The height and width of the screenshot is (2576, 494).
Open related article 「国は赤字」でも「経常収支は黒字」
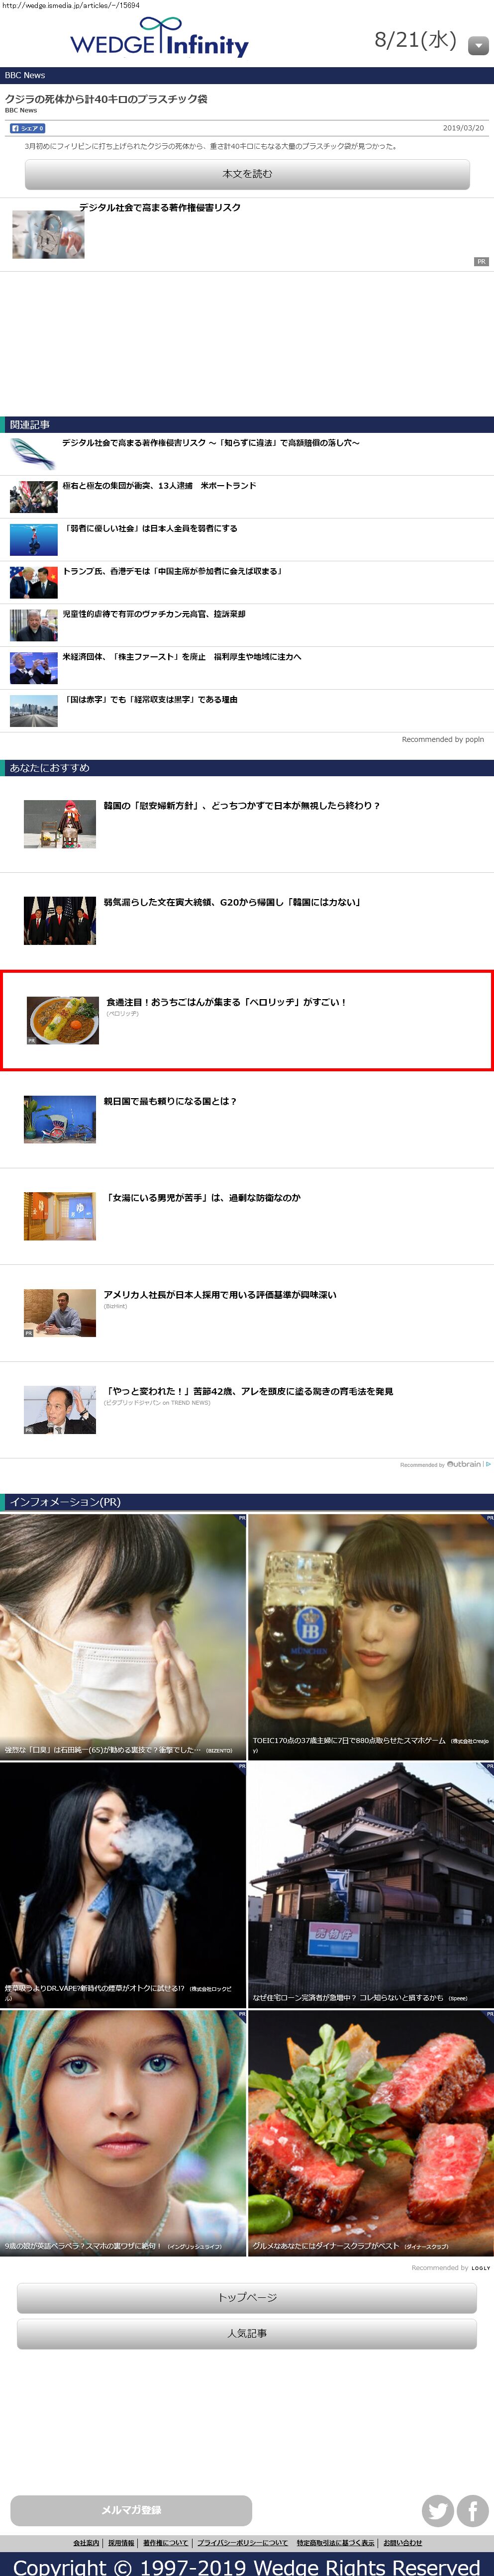150,700
